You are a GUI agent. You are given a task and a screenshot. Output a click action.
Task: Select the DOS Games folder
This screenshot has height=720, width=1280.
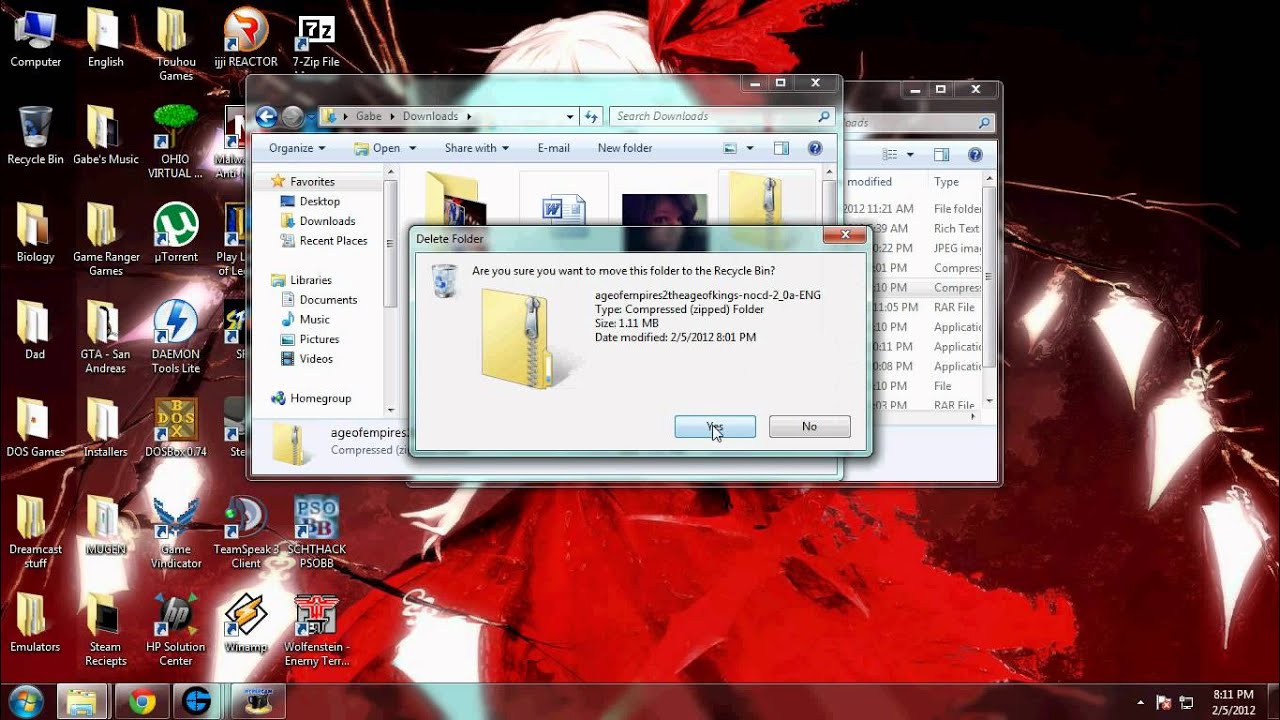point(36,428)
